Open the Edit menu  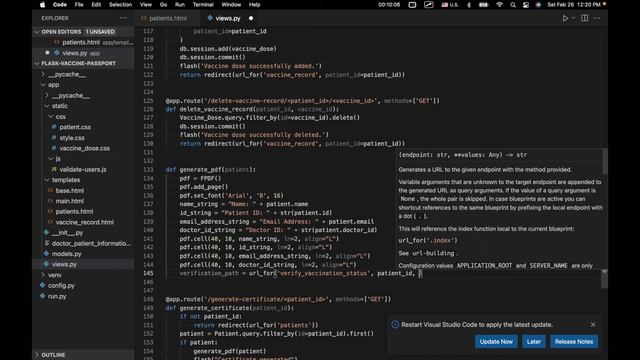96,5
